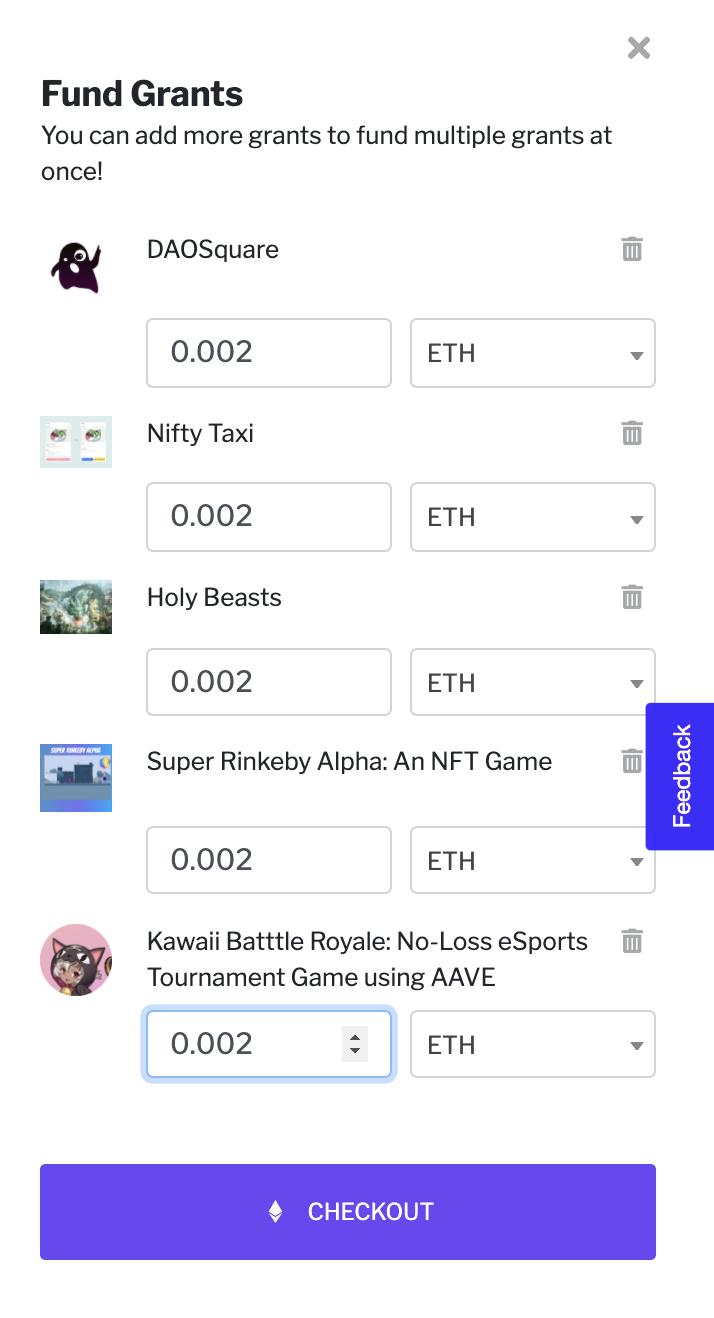Click the Super Rinkeby Alpha amount field
The width and height of the screenshot is (714, 1318).
(268, 860)
